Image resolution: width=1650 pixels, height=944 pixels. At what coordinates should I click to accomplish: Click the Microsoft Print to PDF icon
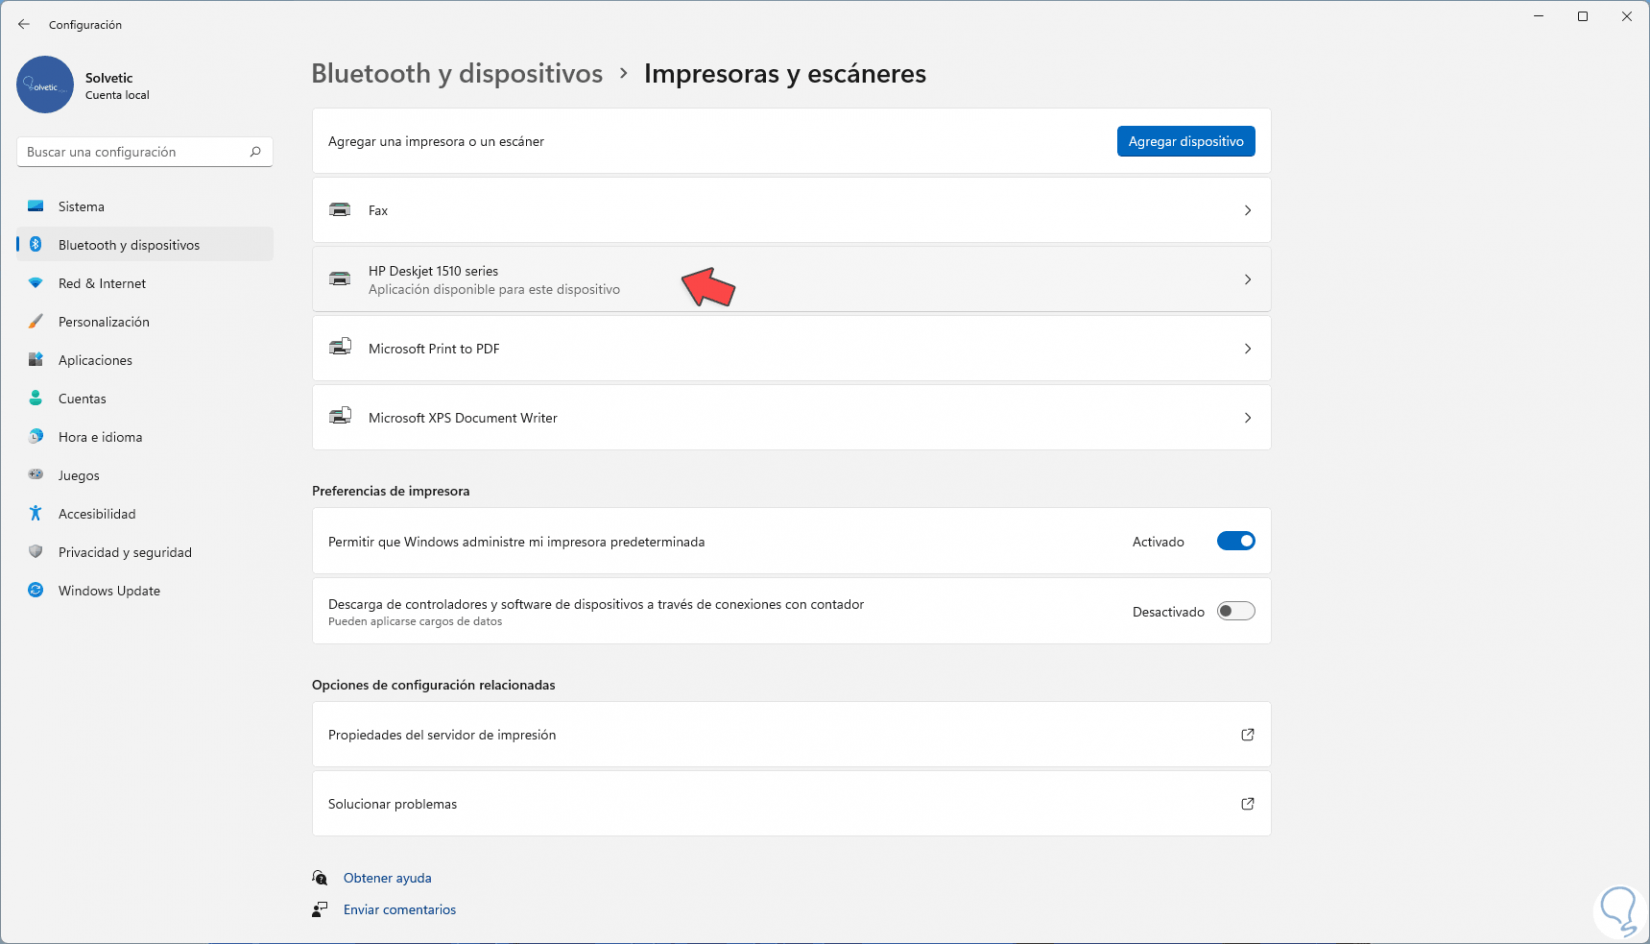click(x=340, y=348)
